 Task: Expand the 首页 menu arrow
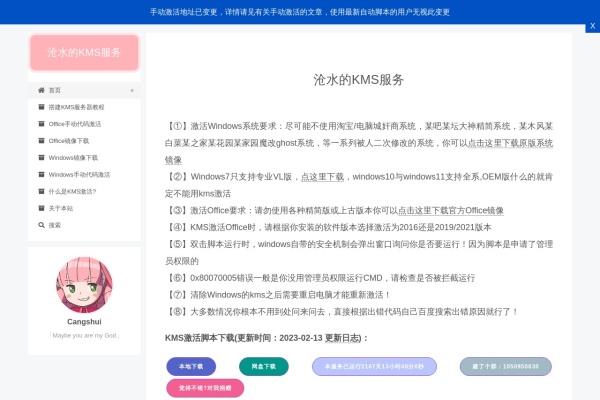pyautogui.click(x=130, y=90)
